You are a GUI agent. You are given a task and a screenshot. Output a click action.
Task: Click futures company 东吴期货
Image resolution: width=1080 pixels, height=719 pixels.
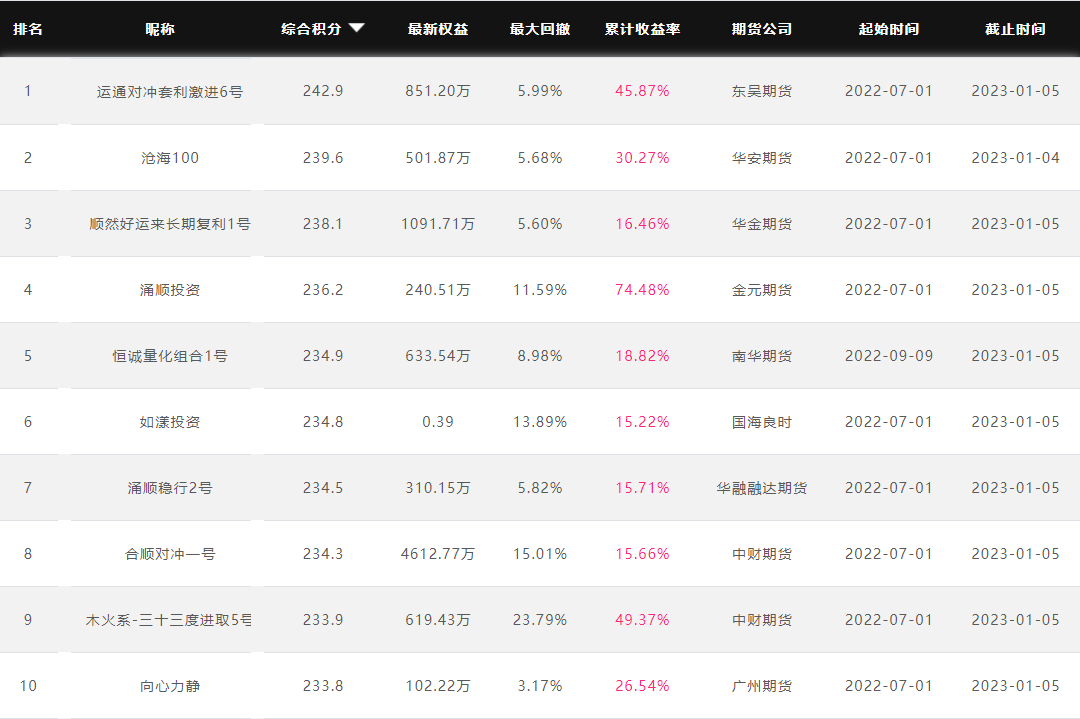coord(762,91)
